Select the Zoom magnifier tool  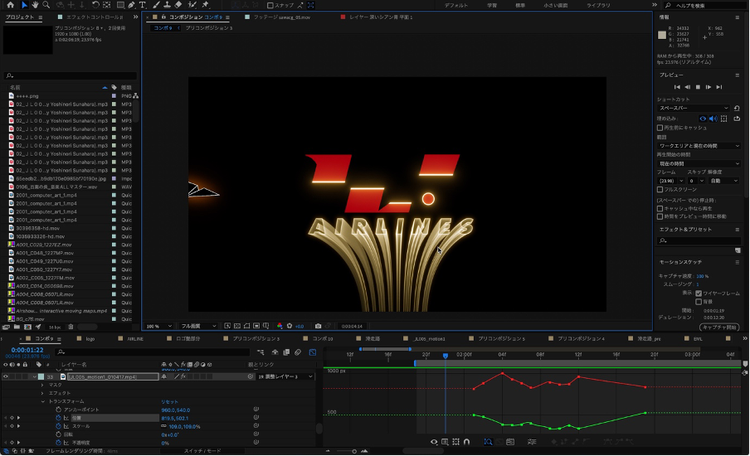(46, 6)
